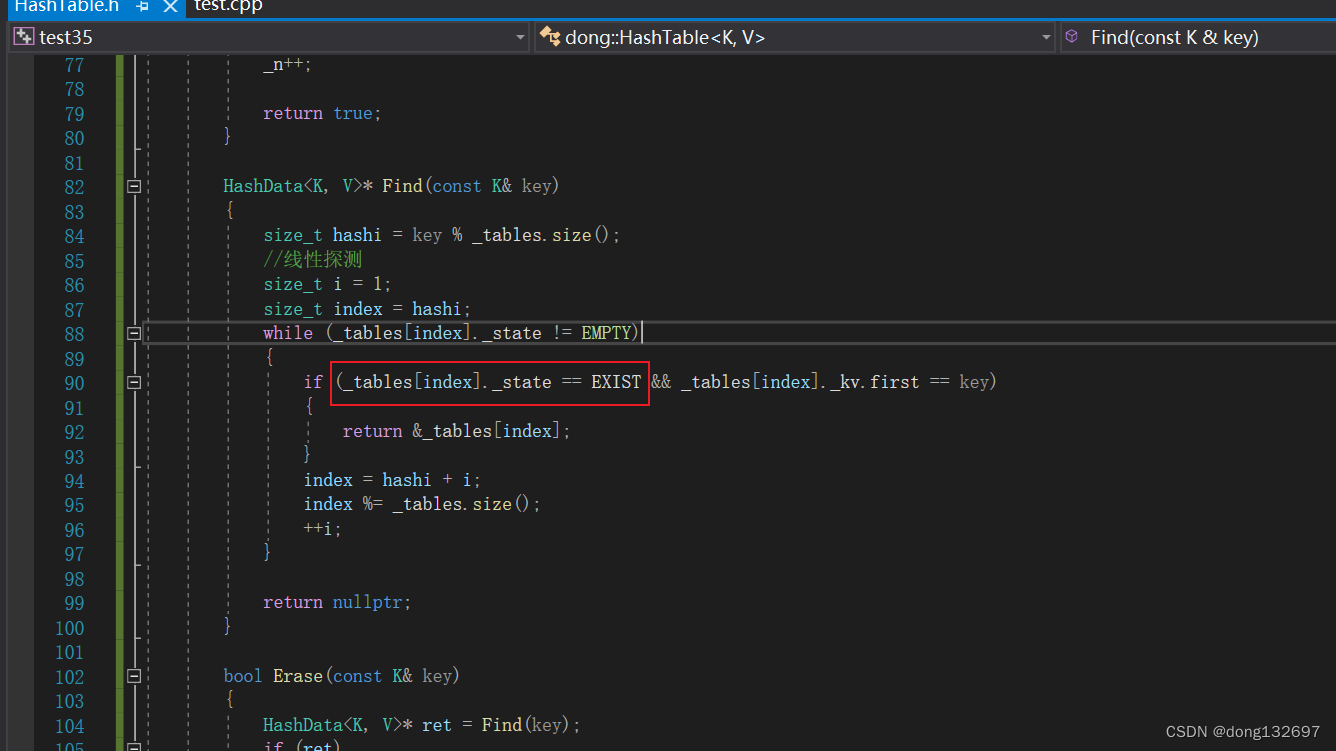Click 'size_t index = hashi;' on line 87
Image resolution: width=1336 pixels, height=751 pixels.
click(367, 309)
